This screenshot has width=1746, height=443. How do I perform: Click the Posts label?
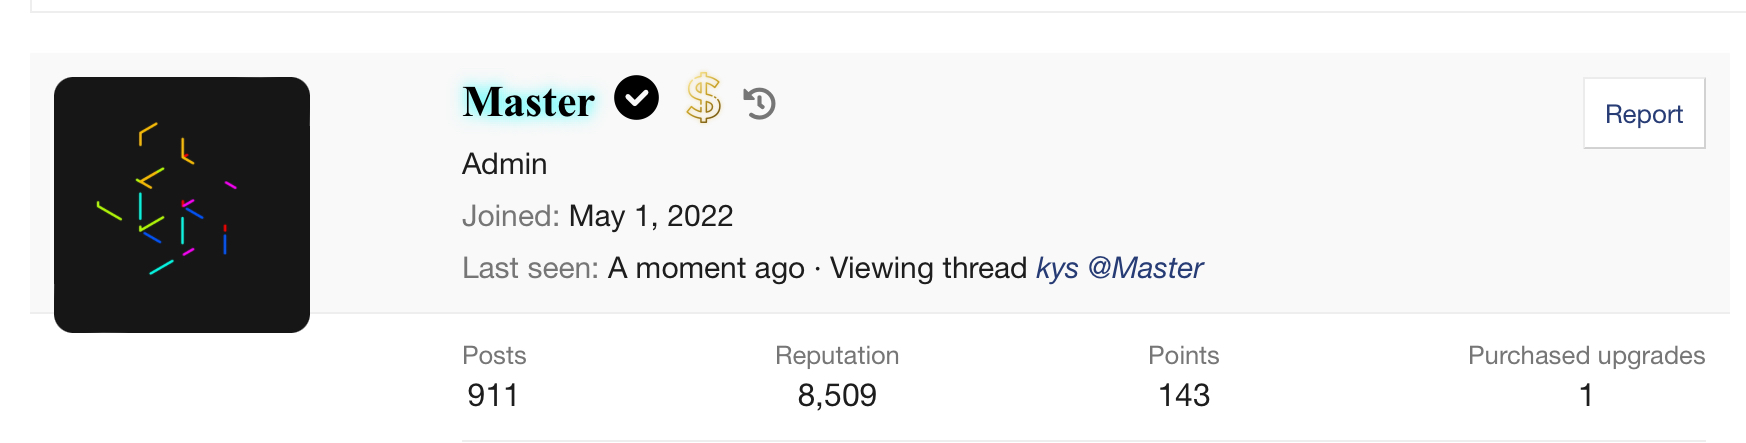494,355
